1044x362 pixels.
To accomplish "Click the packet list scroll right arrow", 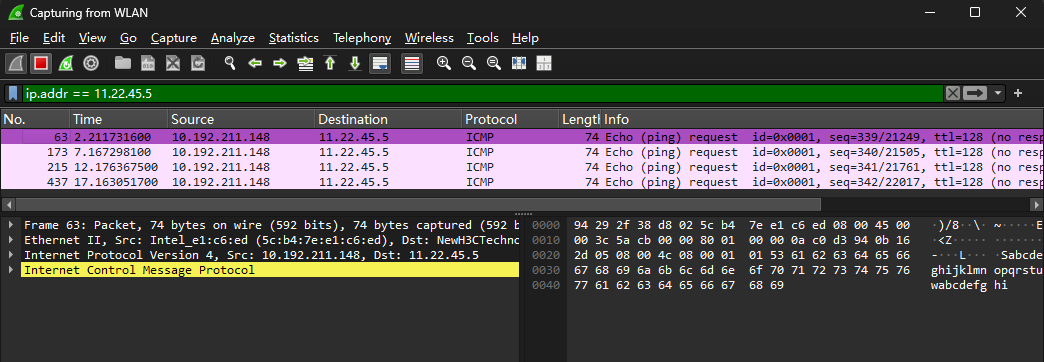I will (1036, 204).
